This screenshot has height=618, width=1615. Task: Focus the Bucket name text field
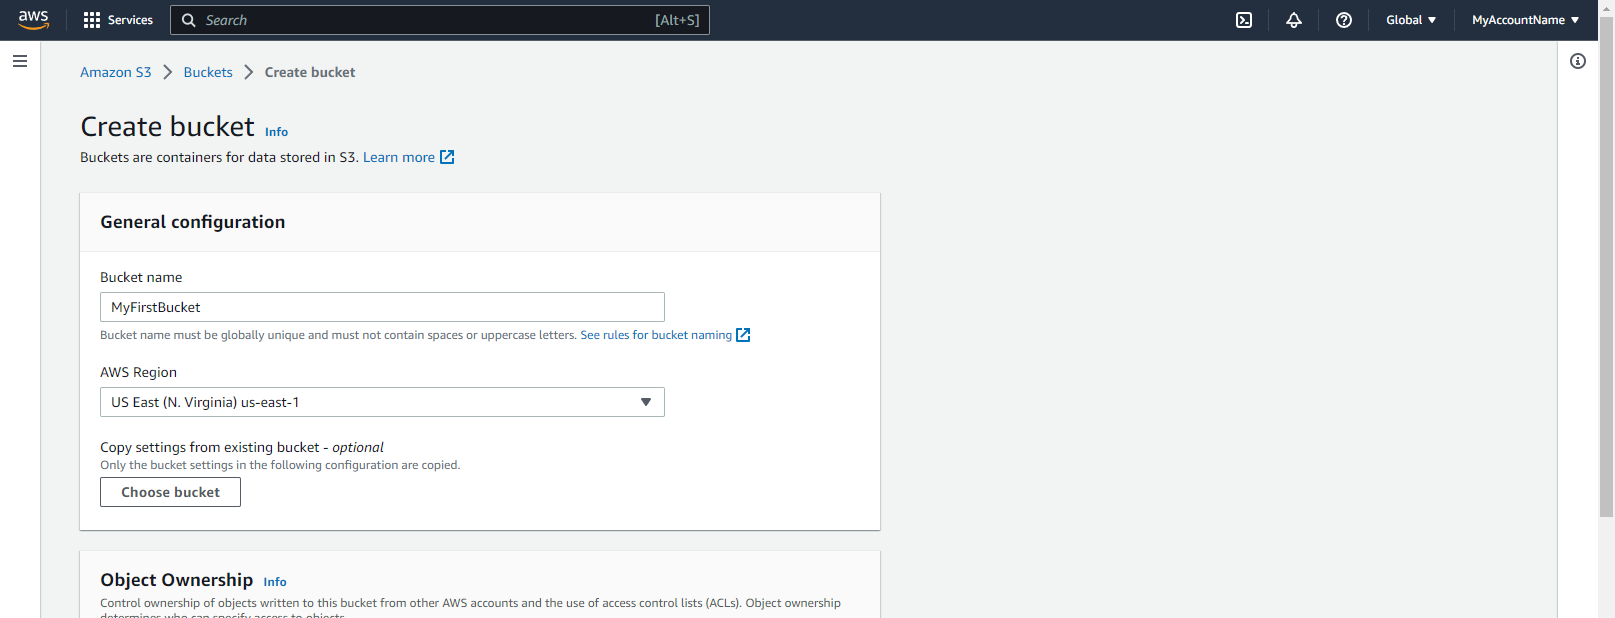382,307
